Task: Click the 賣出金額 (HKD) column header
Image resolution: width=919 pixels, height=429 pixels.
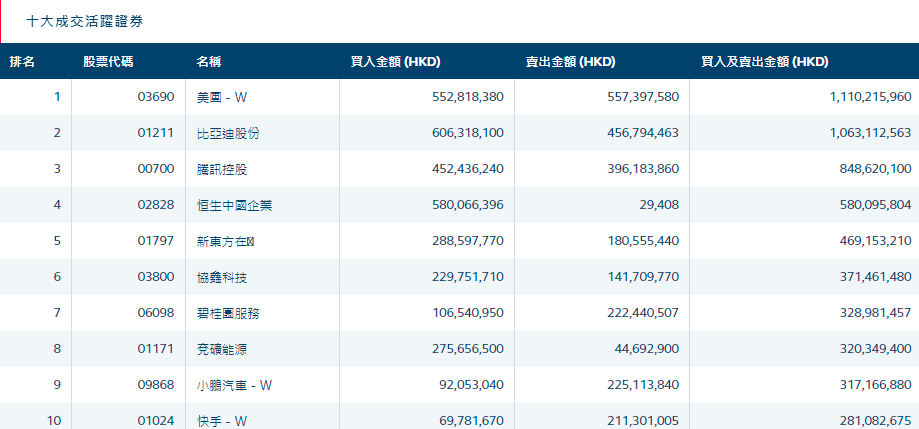Action: (x=570, y=62)
